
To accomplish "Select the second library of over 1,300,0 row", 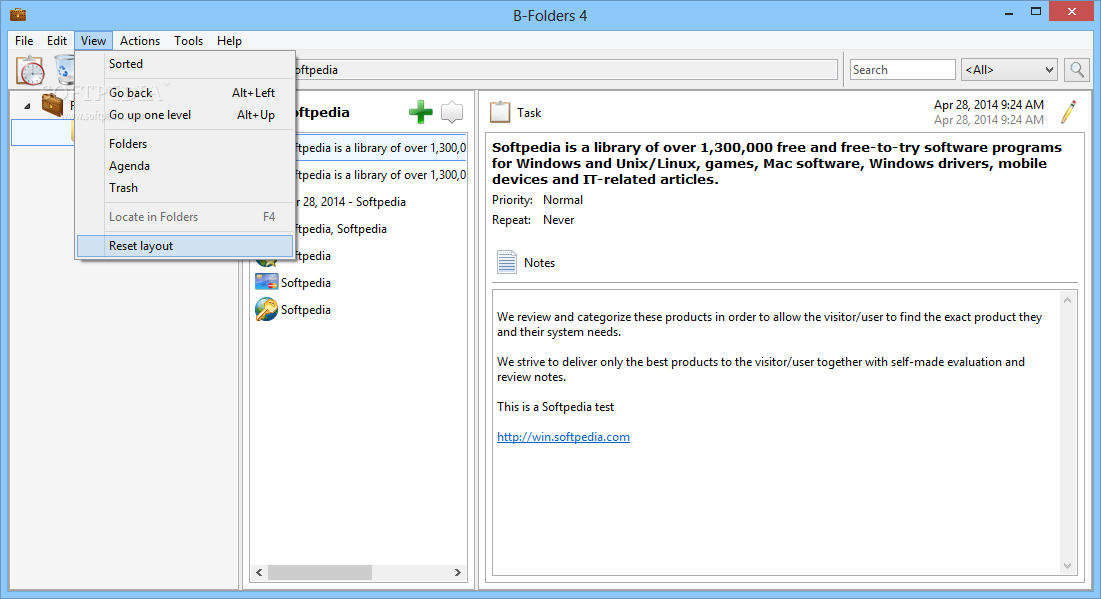I will pyautogui.click(x=381, y=174).
